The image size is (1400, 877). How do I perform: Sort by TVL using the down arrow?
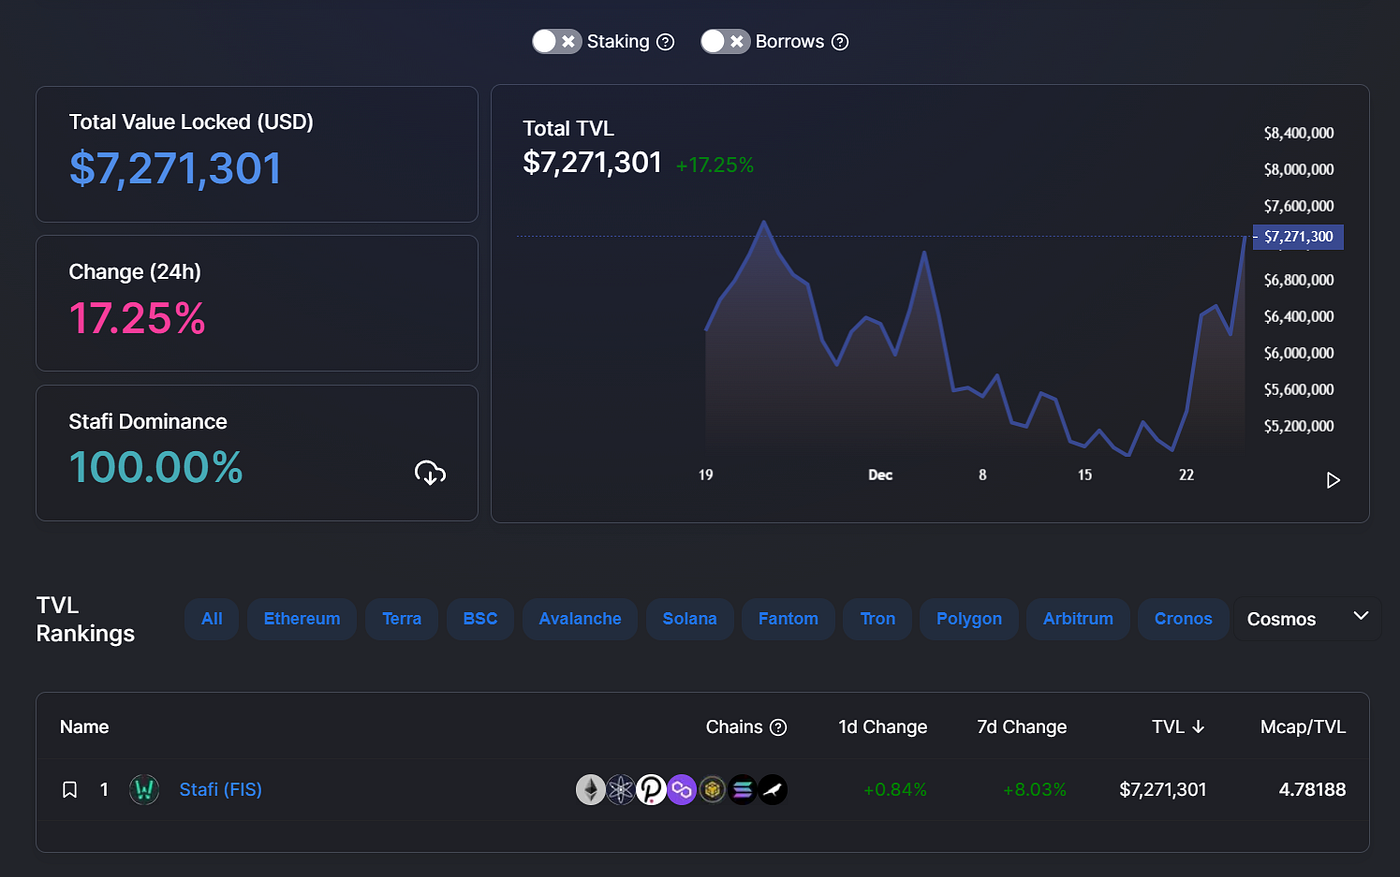[x=1198, y=727]
